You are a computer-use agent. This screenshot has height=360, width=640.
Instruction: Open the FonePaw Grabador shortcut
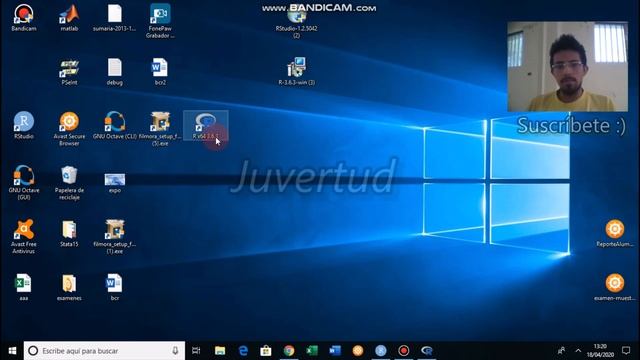pyautogui.click(x=160, y=21)
